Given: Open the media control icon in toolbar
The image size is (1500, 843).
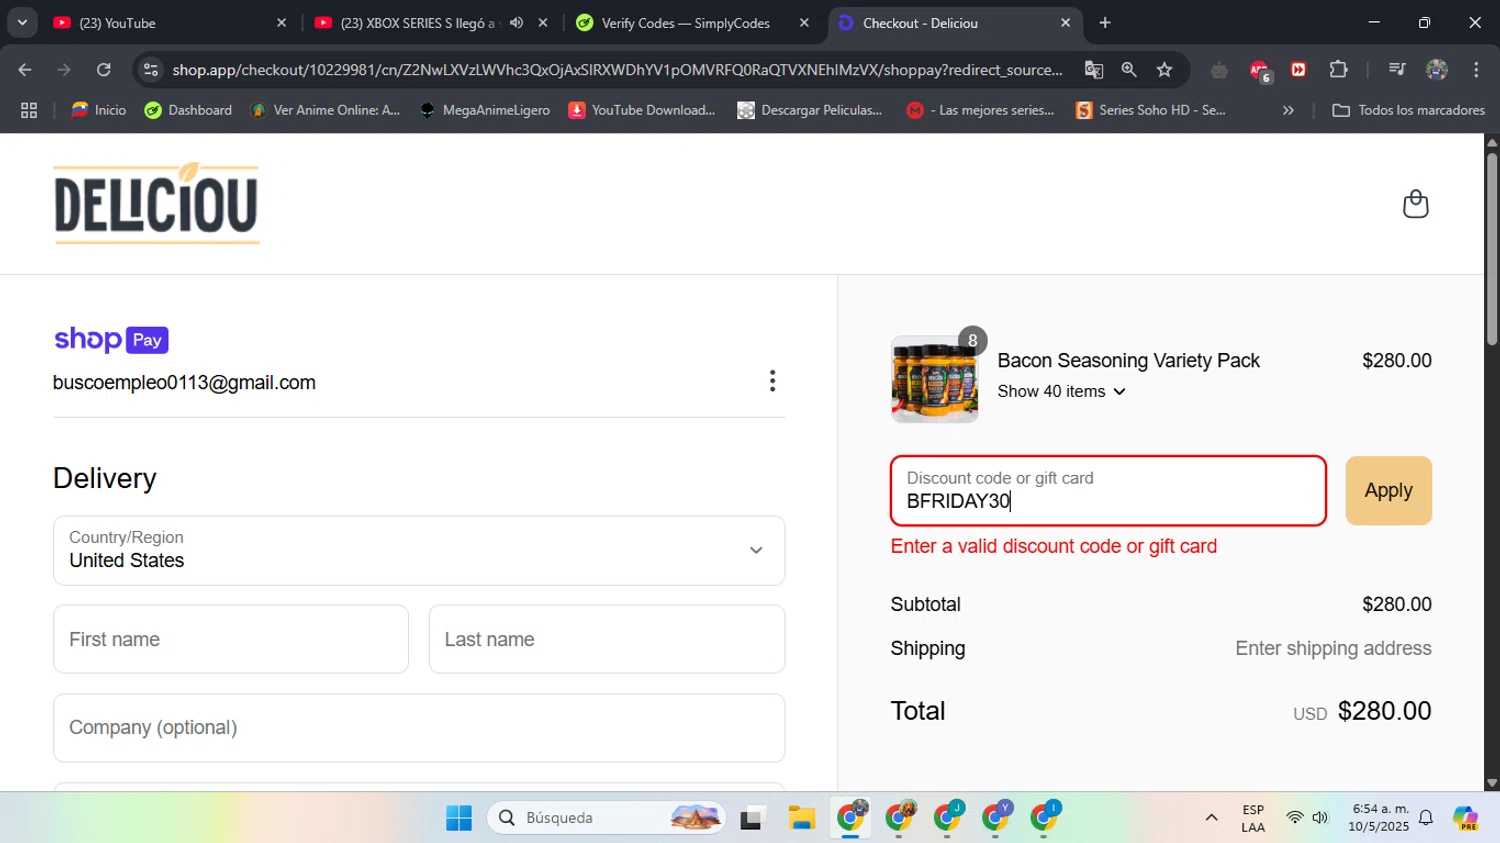Looking at the screenshot, I should pos(1397,69).
